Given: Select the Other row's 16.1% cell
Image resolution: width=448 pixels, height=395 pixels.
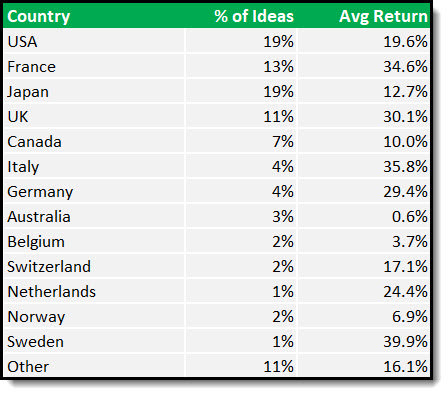Looking at the screenshot, I should (364, 366).
